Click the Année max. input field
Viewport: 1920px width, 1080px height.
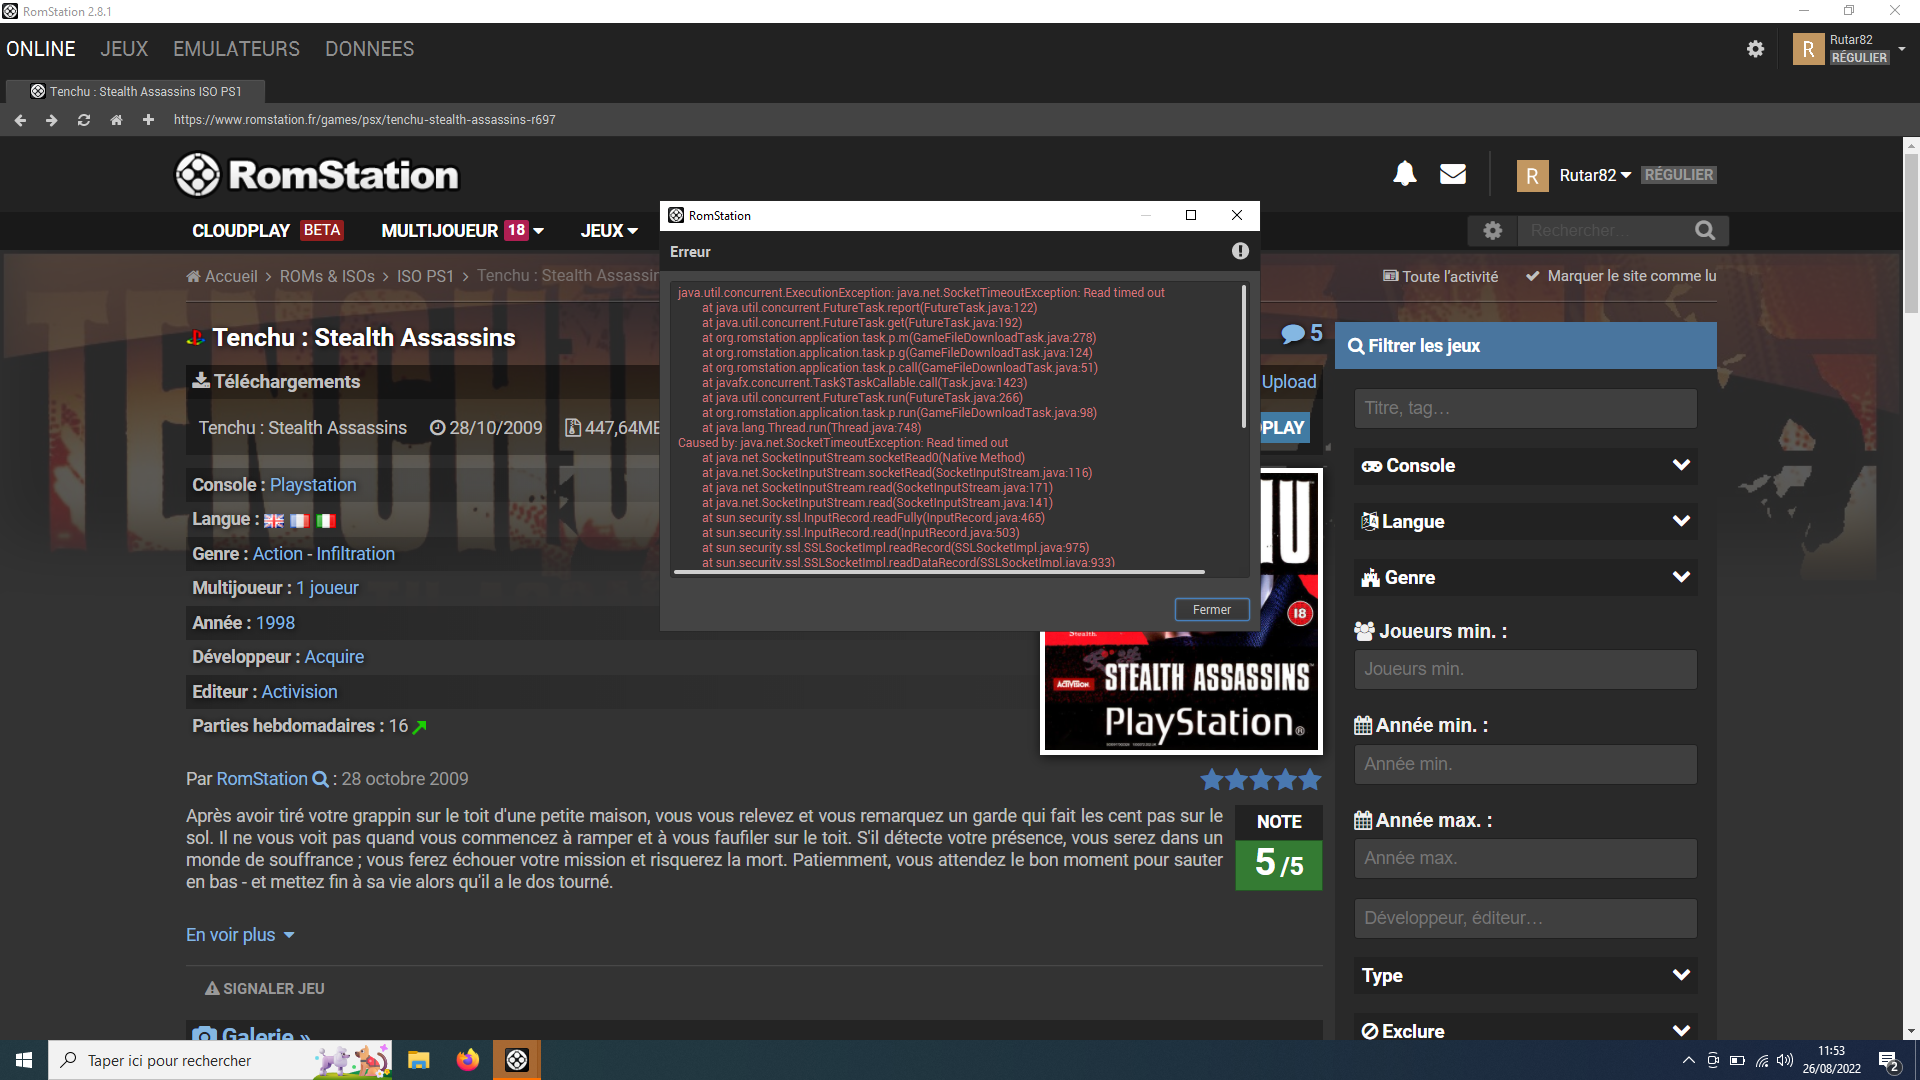[1525, 858]
